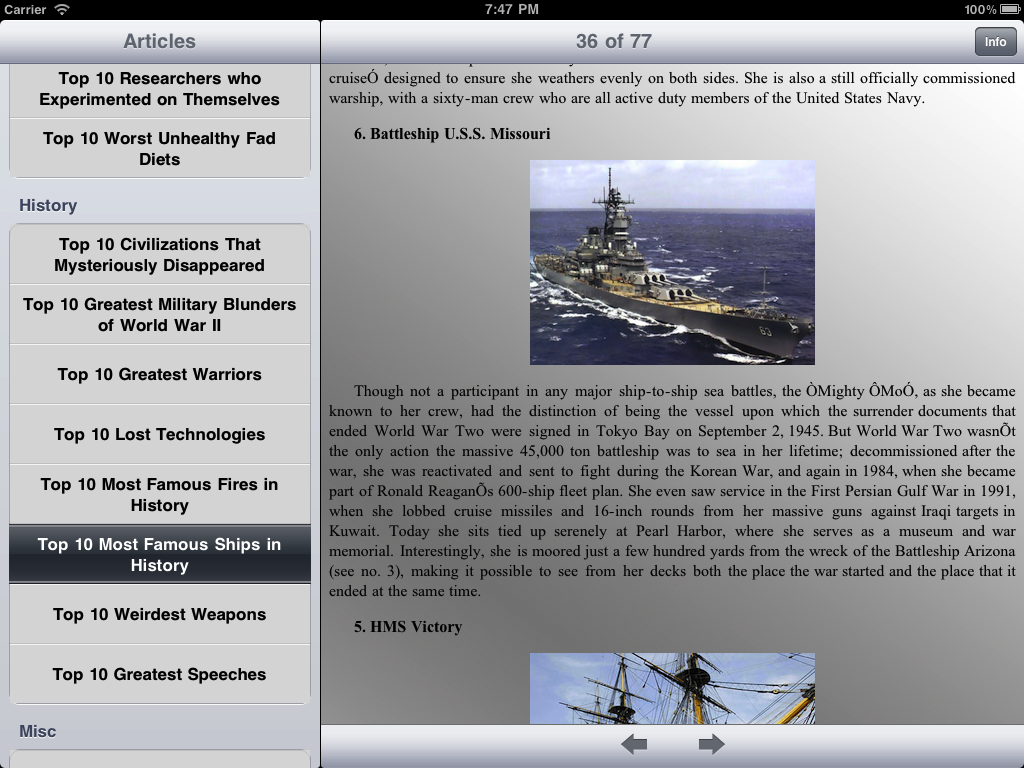Tap the Misc section header

point(37,731)
